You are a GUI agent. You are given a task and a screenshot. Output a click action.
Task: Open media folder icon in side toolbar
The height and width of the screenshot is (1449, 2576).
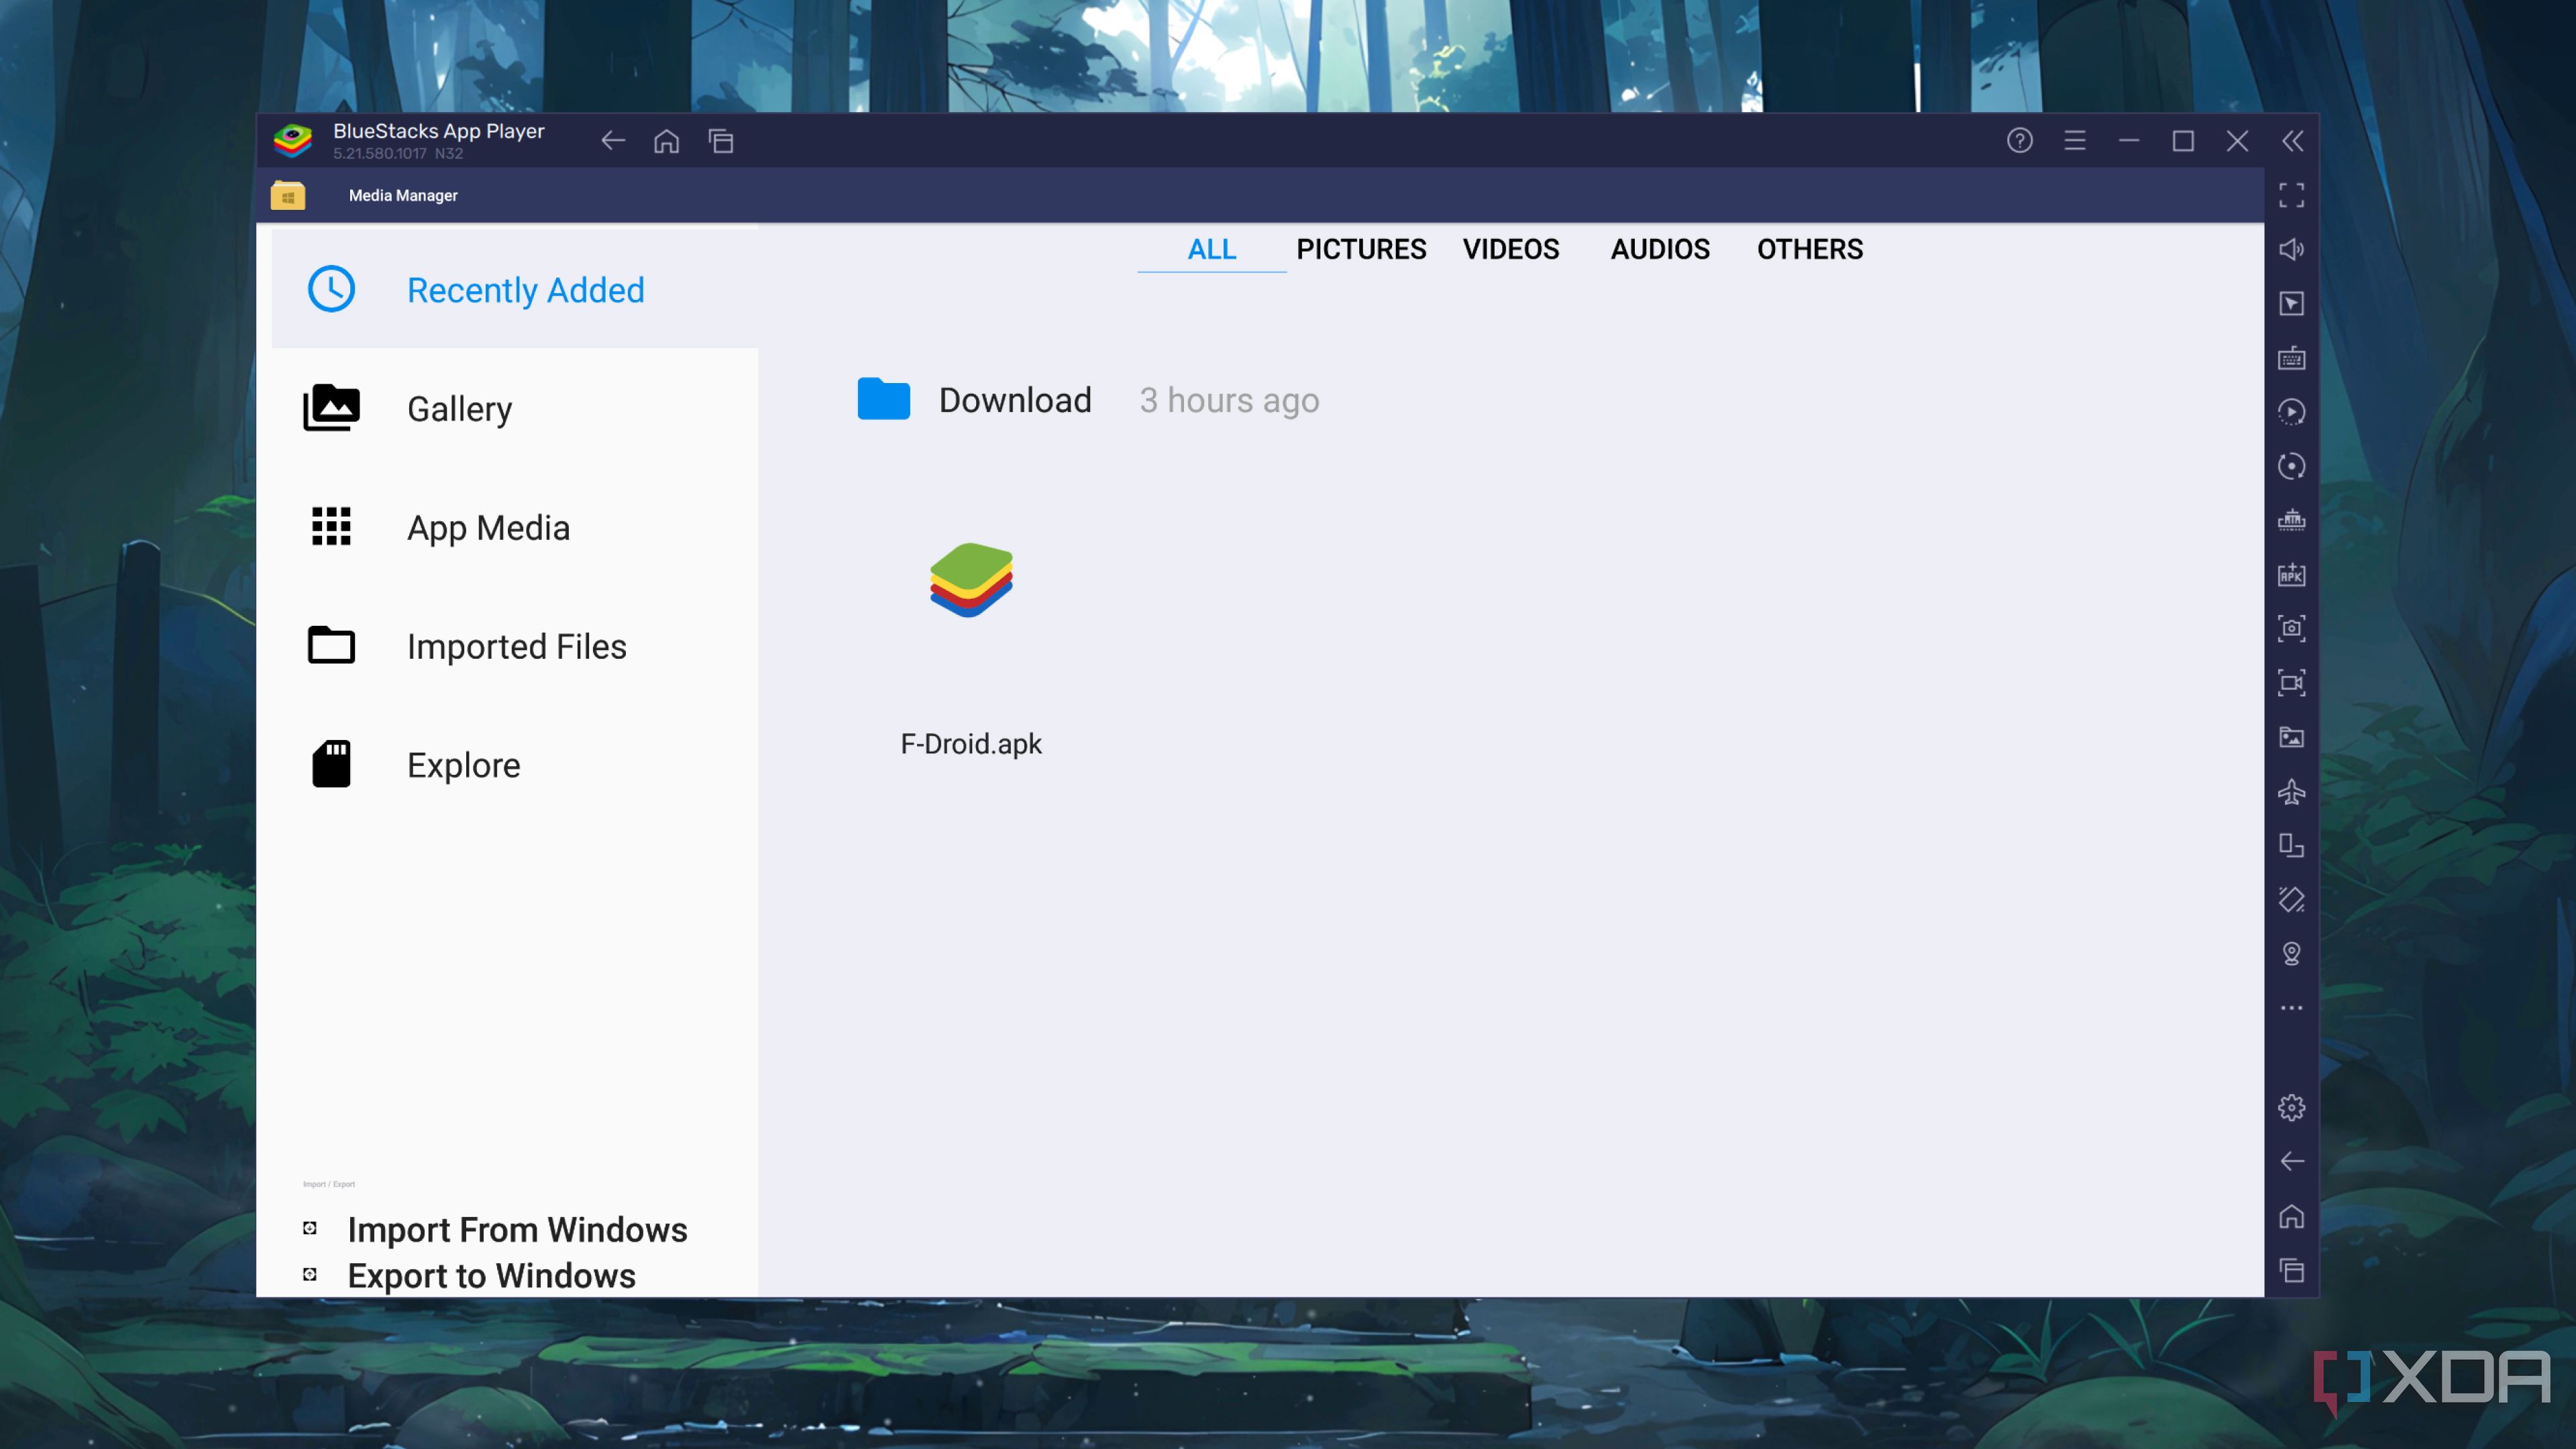(x=2292, y=737)
